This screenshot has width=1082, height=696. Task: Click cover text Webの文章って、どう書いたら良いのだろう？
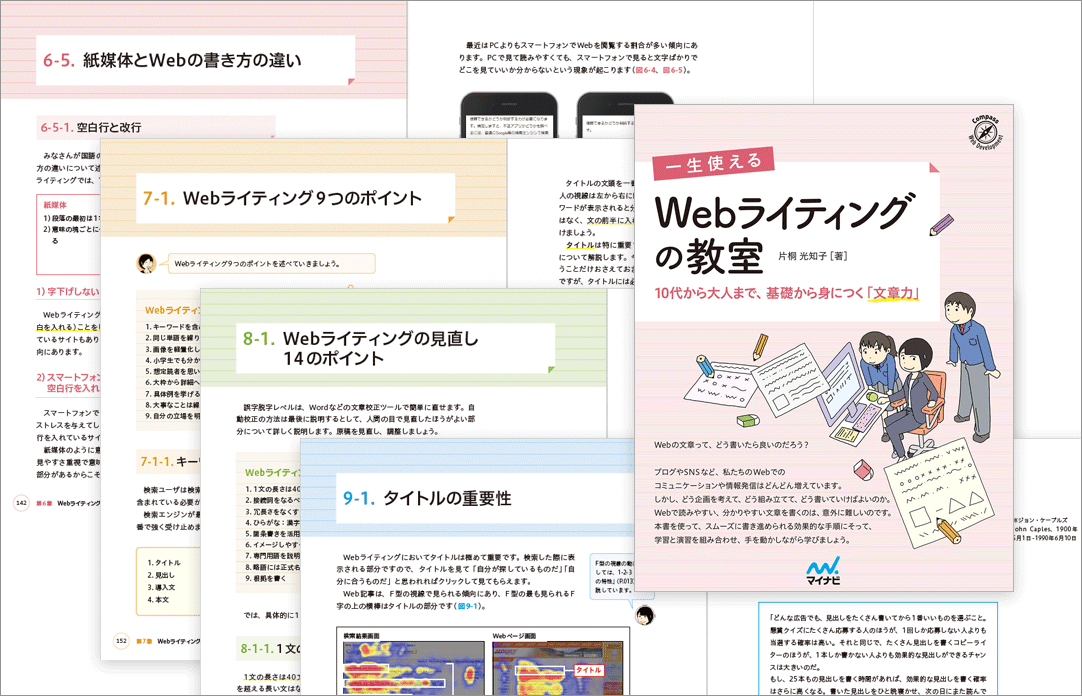click(731, 445)
